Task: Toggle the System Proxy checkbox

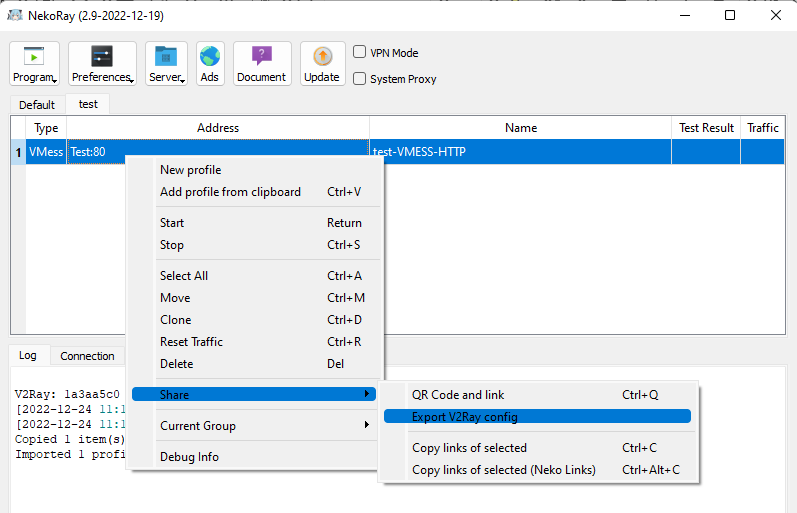Action: click(x=360, y=79)
